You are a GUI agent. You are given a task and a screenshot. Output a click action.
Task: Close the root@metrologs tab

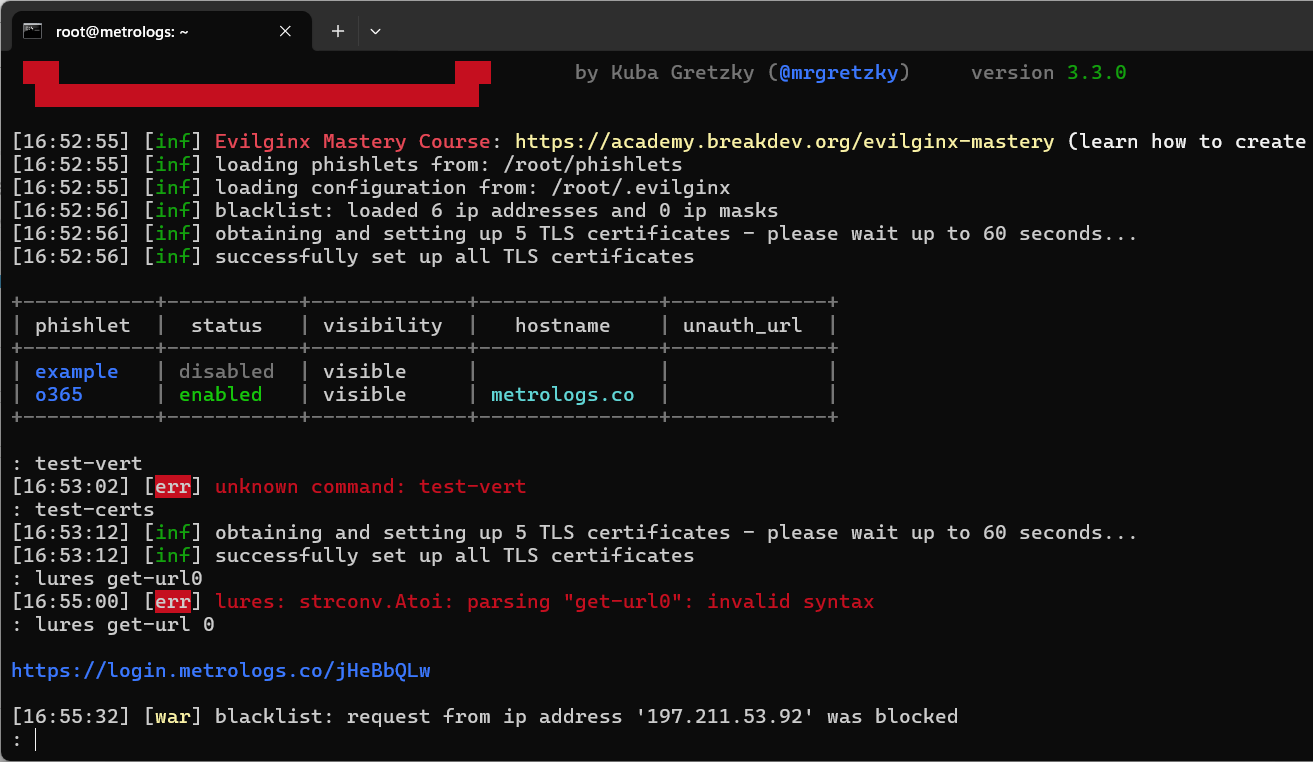pos(285,31)
